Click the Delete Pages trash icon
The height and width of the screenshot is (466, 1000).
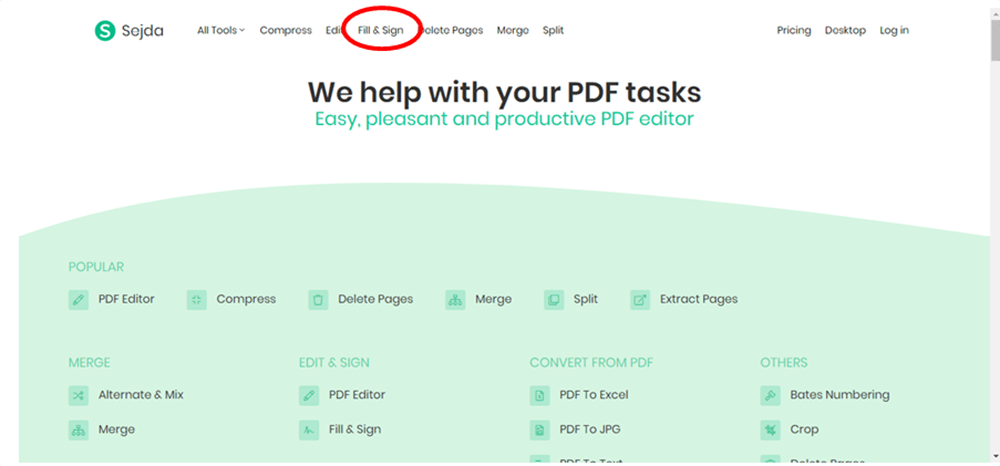pyautogui.click(x=318, y=299)
